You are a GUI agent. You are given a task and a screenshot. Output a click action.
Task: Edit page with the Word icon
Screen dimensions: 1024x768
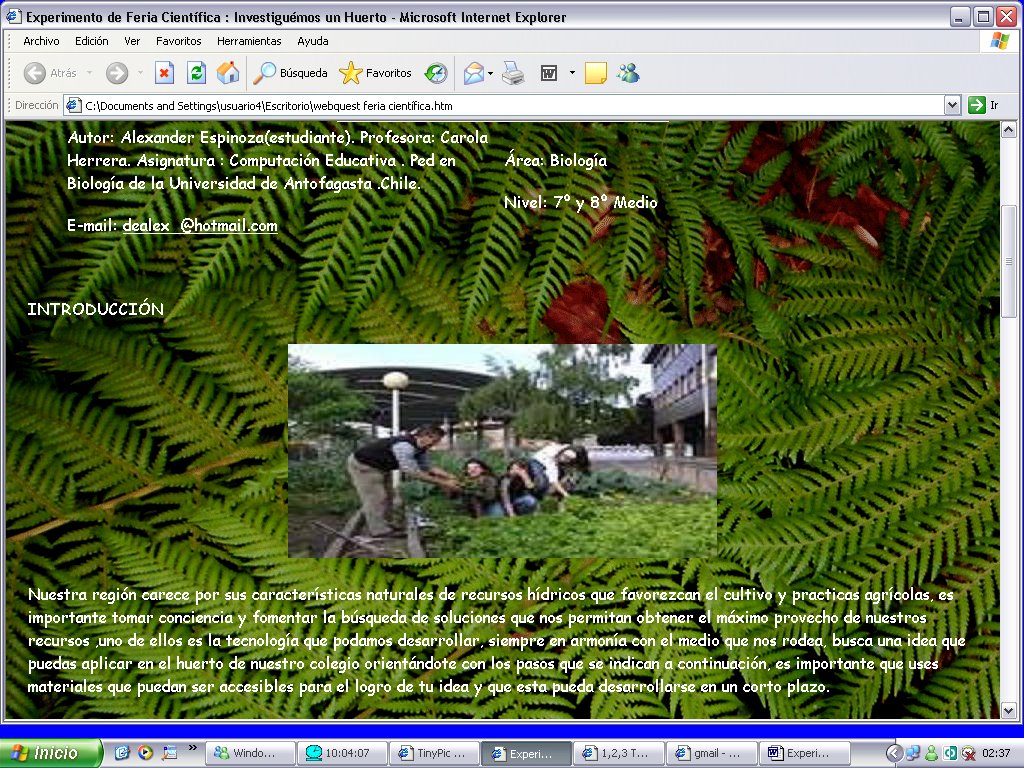click(x=549, y=73)
